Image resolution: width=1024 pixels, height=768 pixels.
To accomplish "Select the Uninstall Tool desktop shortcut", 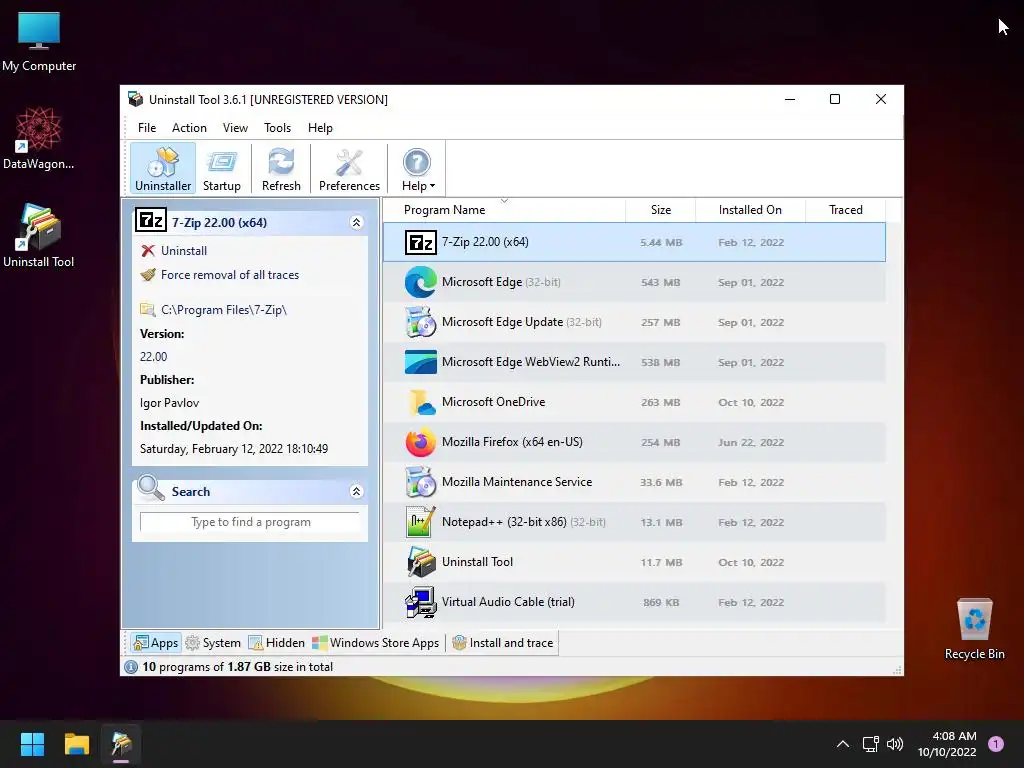I will point(39,236).
